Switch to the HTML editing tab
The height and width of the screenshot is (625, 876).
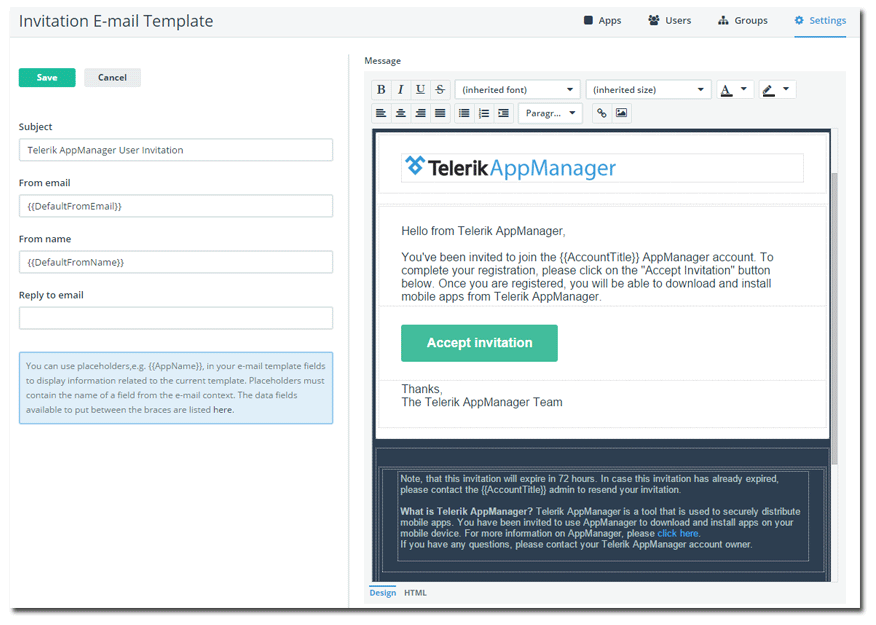coord(415,592)
